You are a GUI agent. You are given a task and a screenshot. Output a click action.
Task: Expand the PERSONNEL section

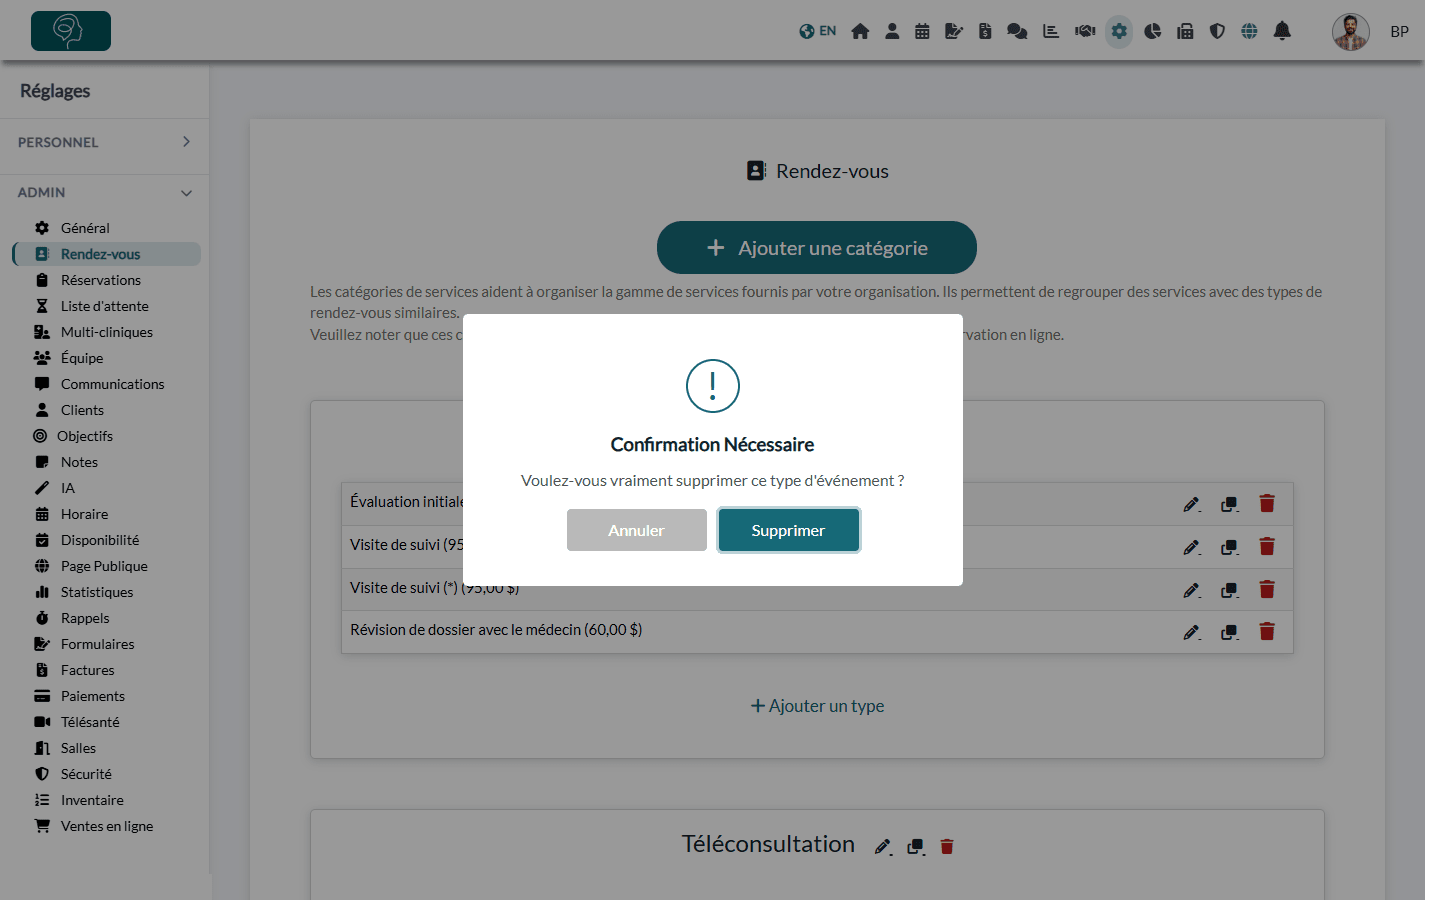click(x=104, y=142)
